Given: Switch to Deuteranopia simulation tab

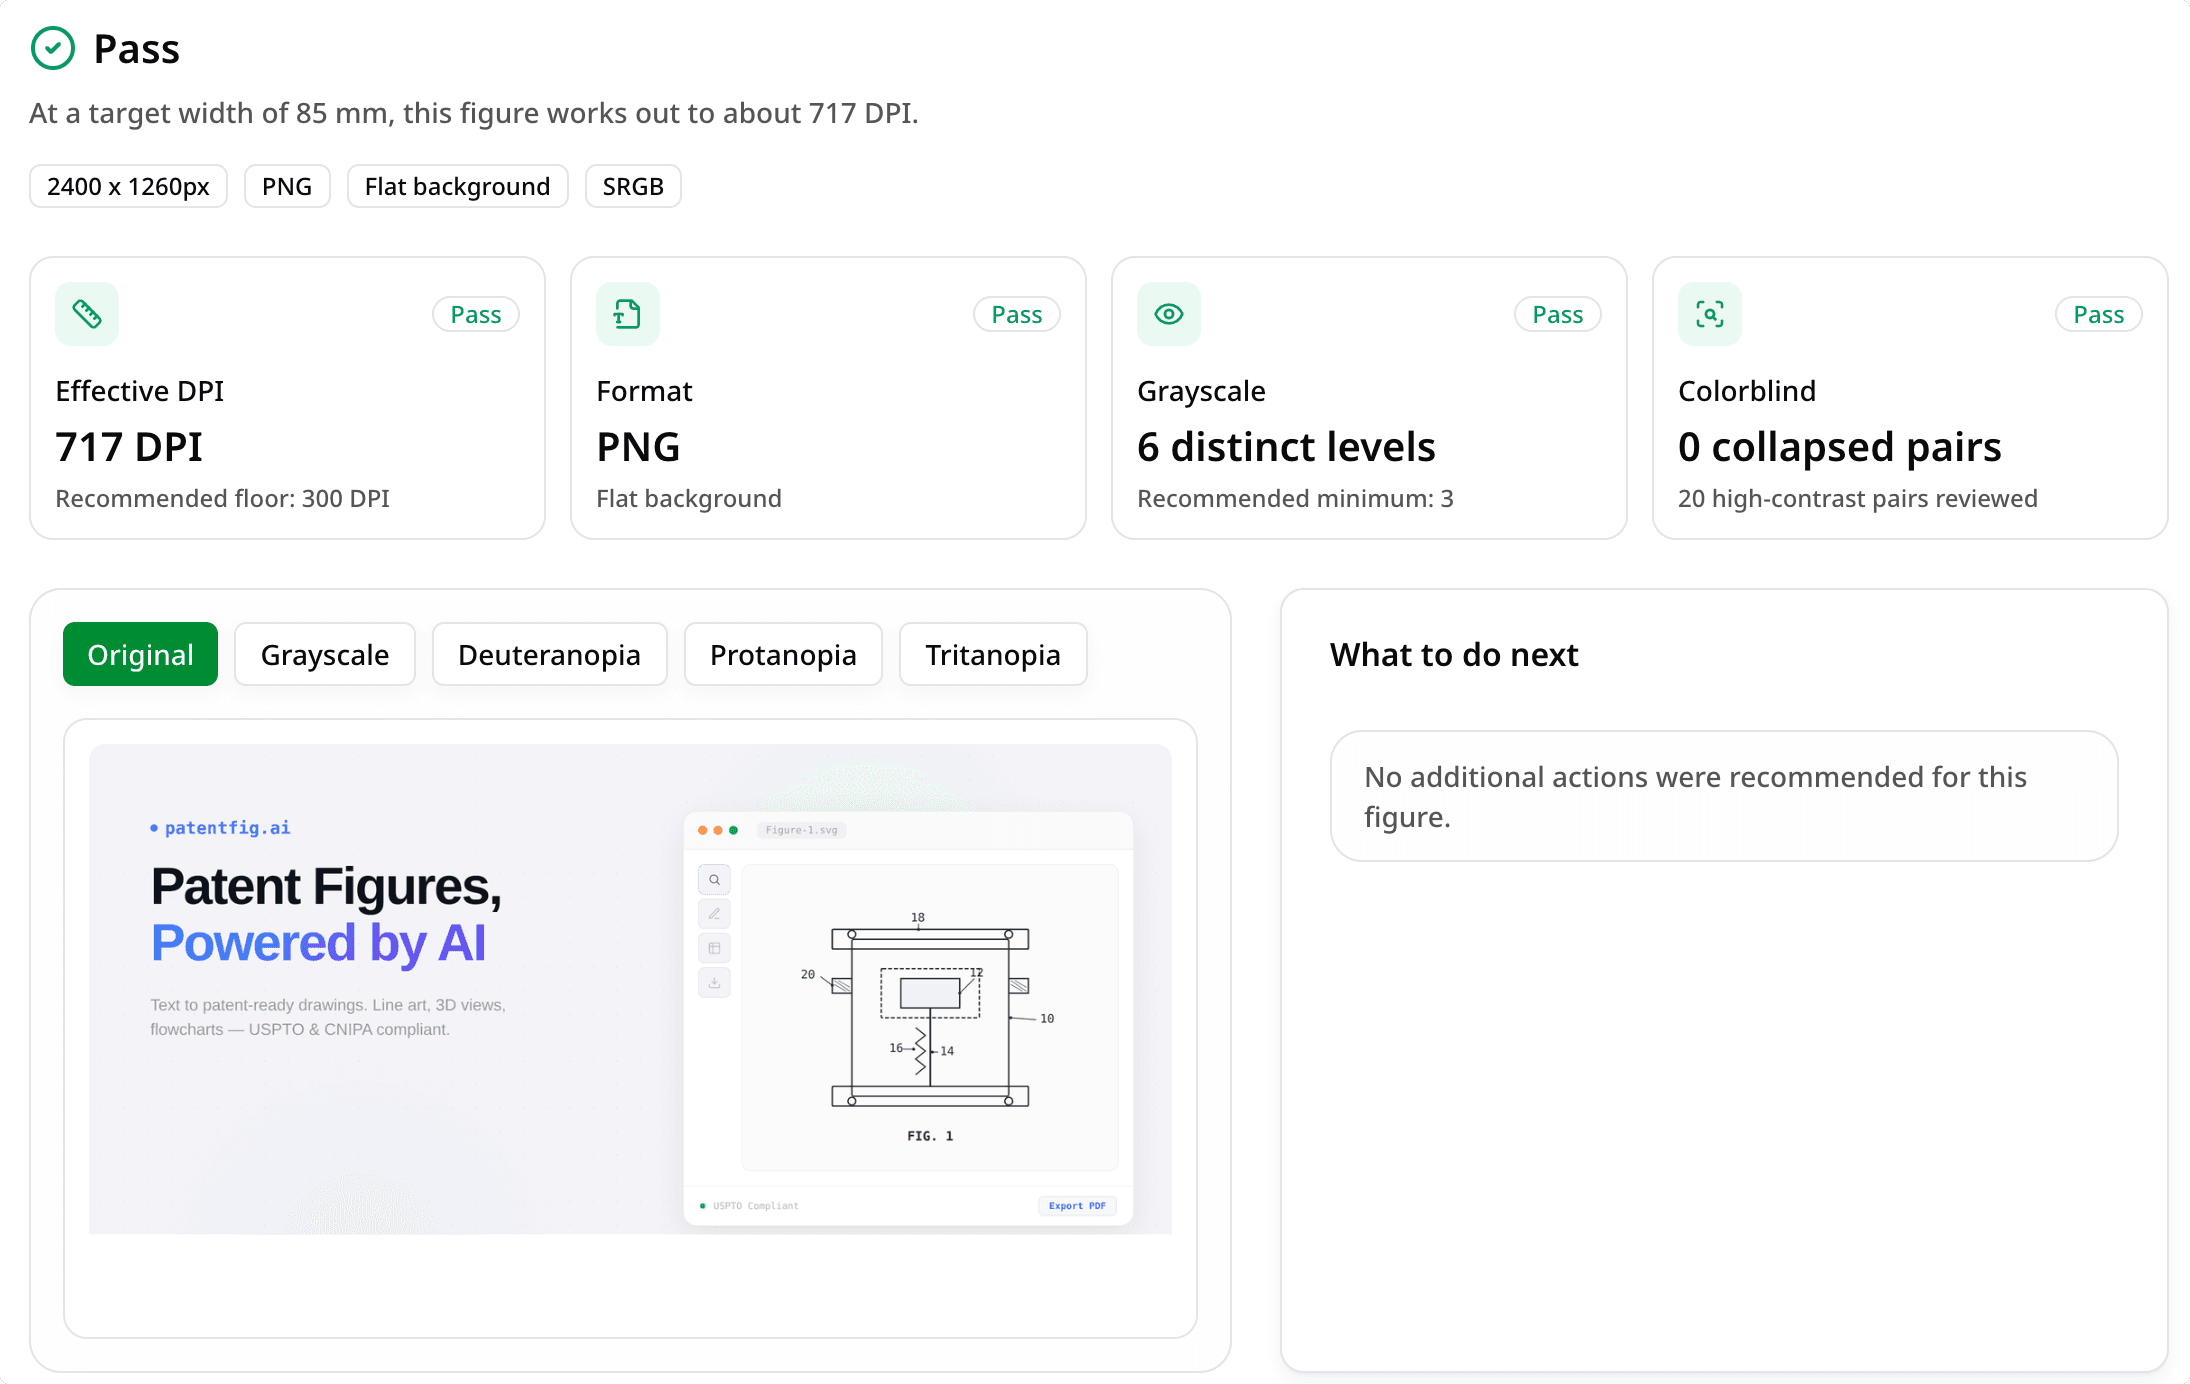Looking at the screenshot, I should click(x=549, y=654).
